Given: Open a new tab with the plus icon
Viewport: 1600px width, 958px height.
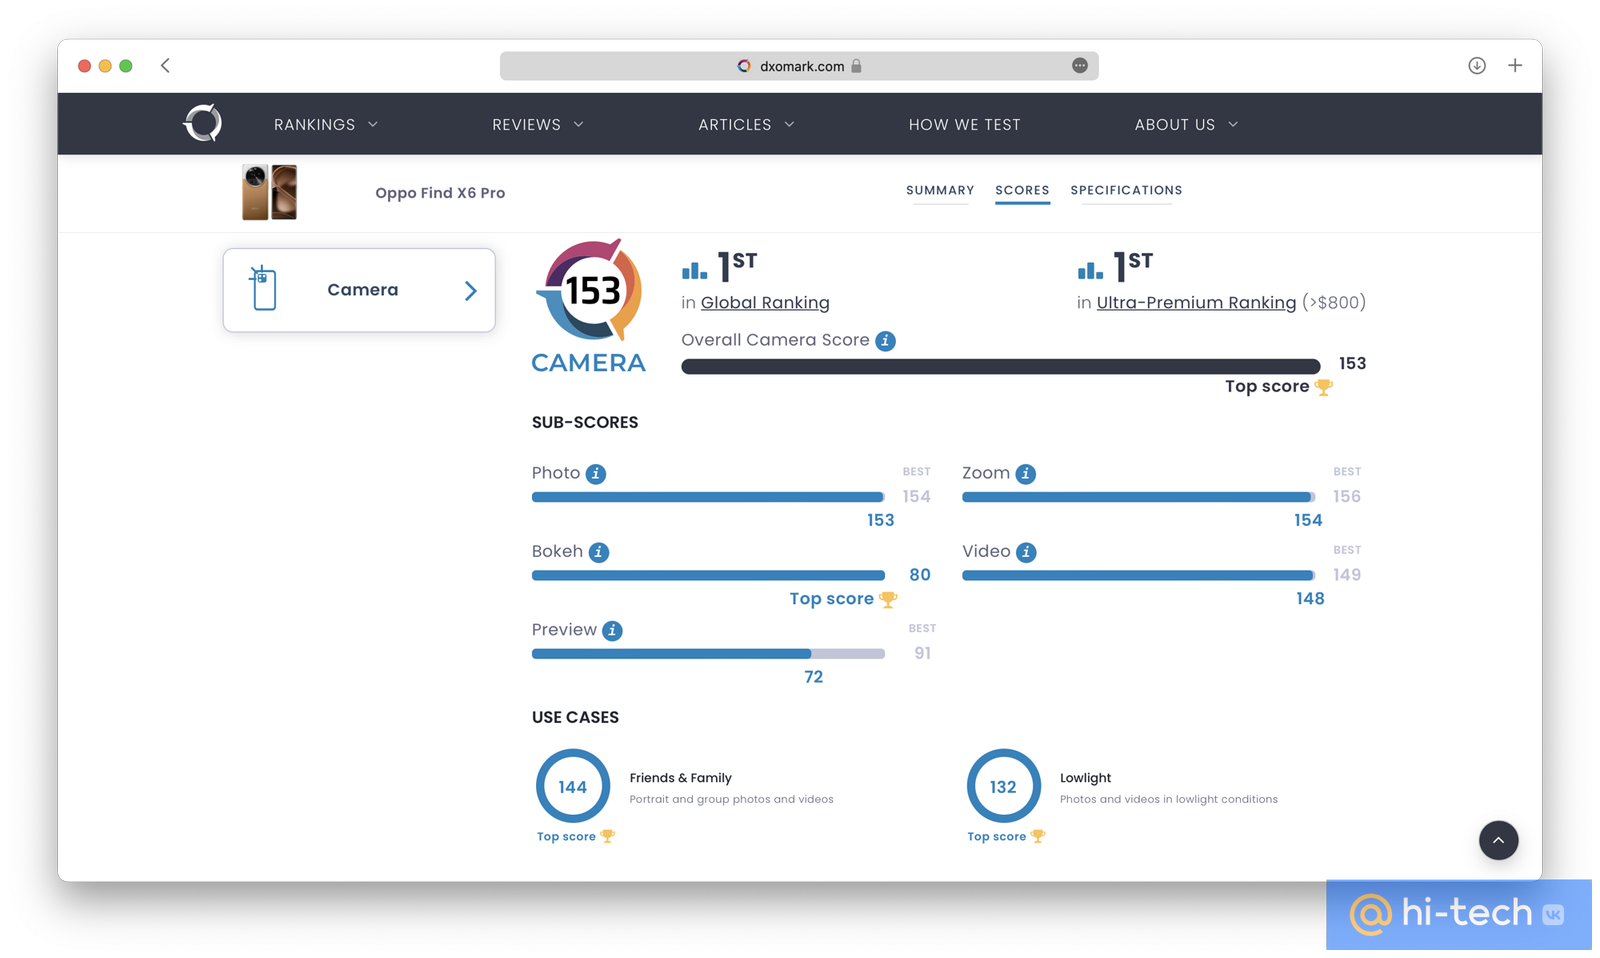Looking at the screenshot, I should 1515,66.
